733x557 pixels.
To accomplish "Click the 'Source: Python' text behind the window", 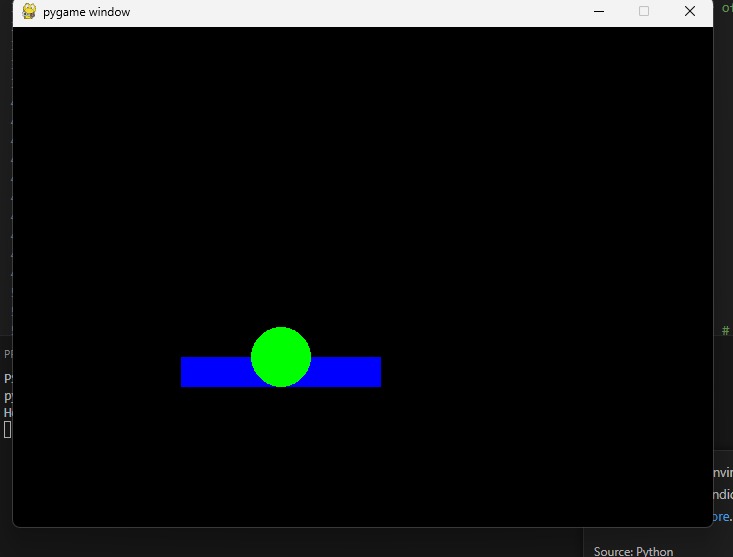I will pos(633,551).
